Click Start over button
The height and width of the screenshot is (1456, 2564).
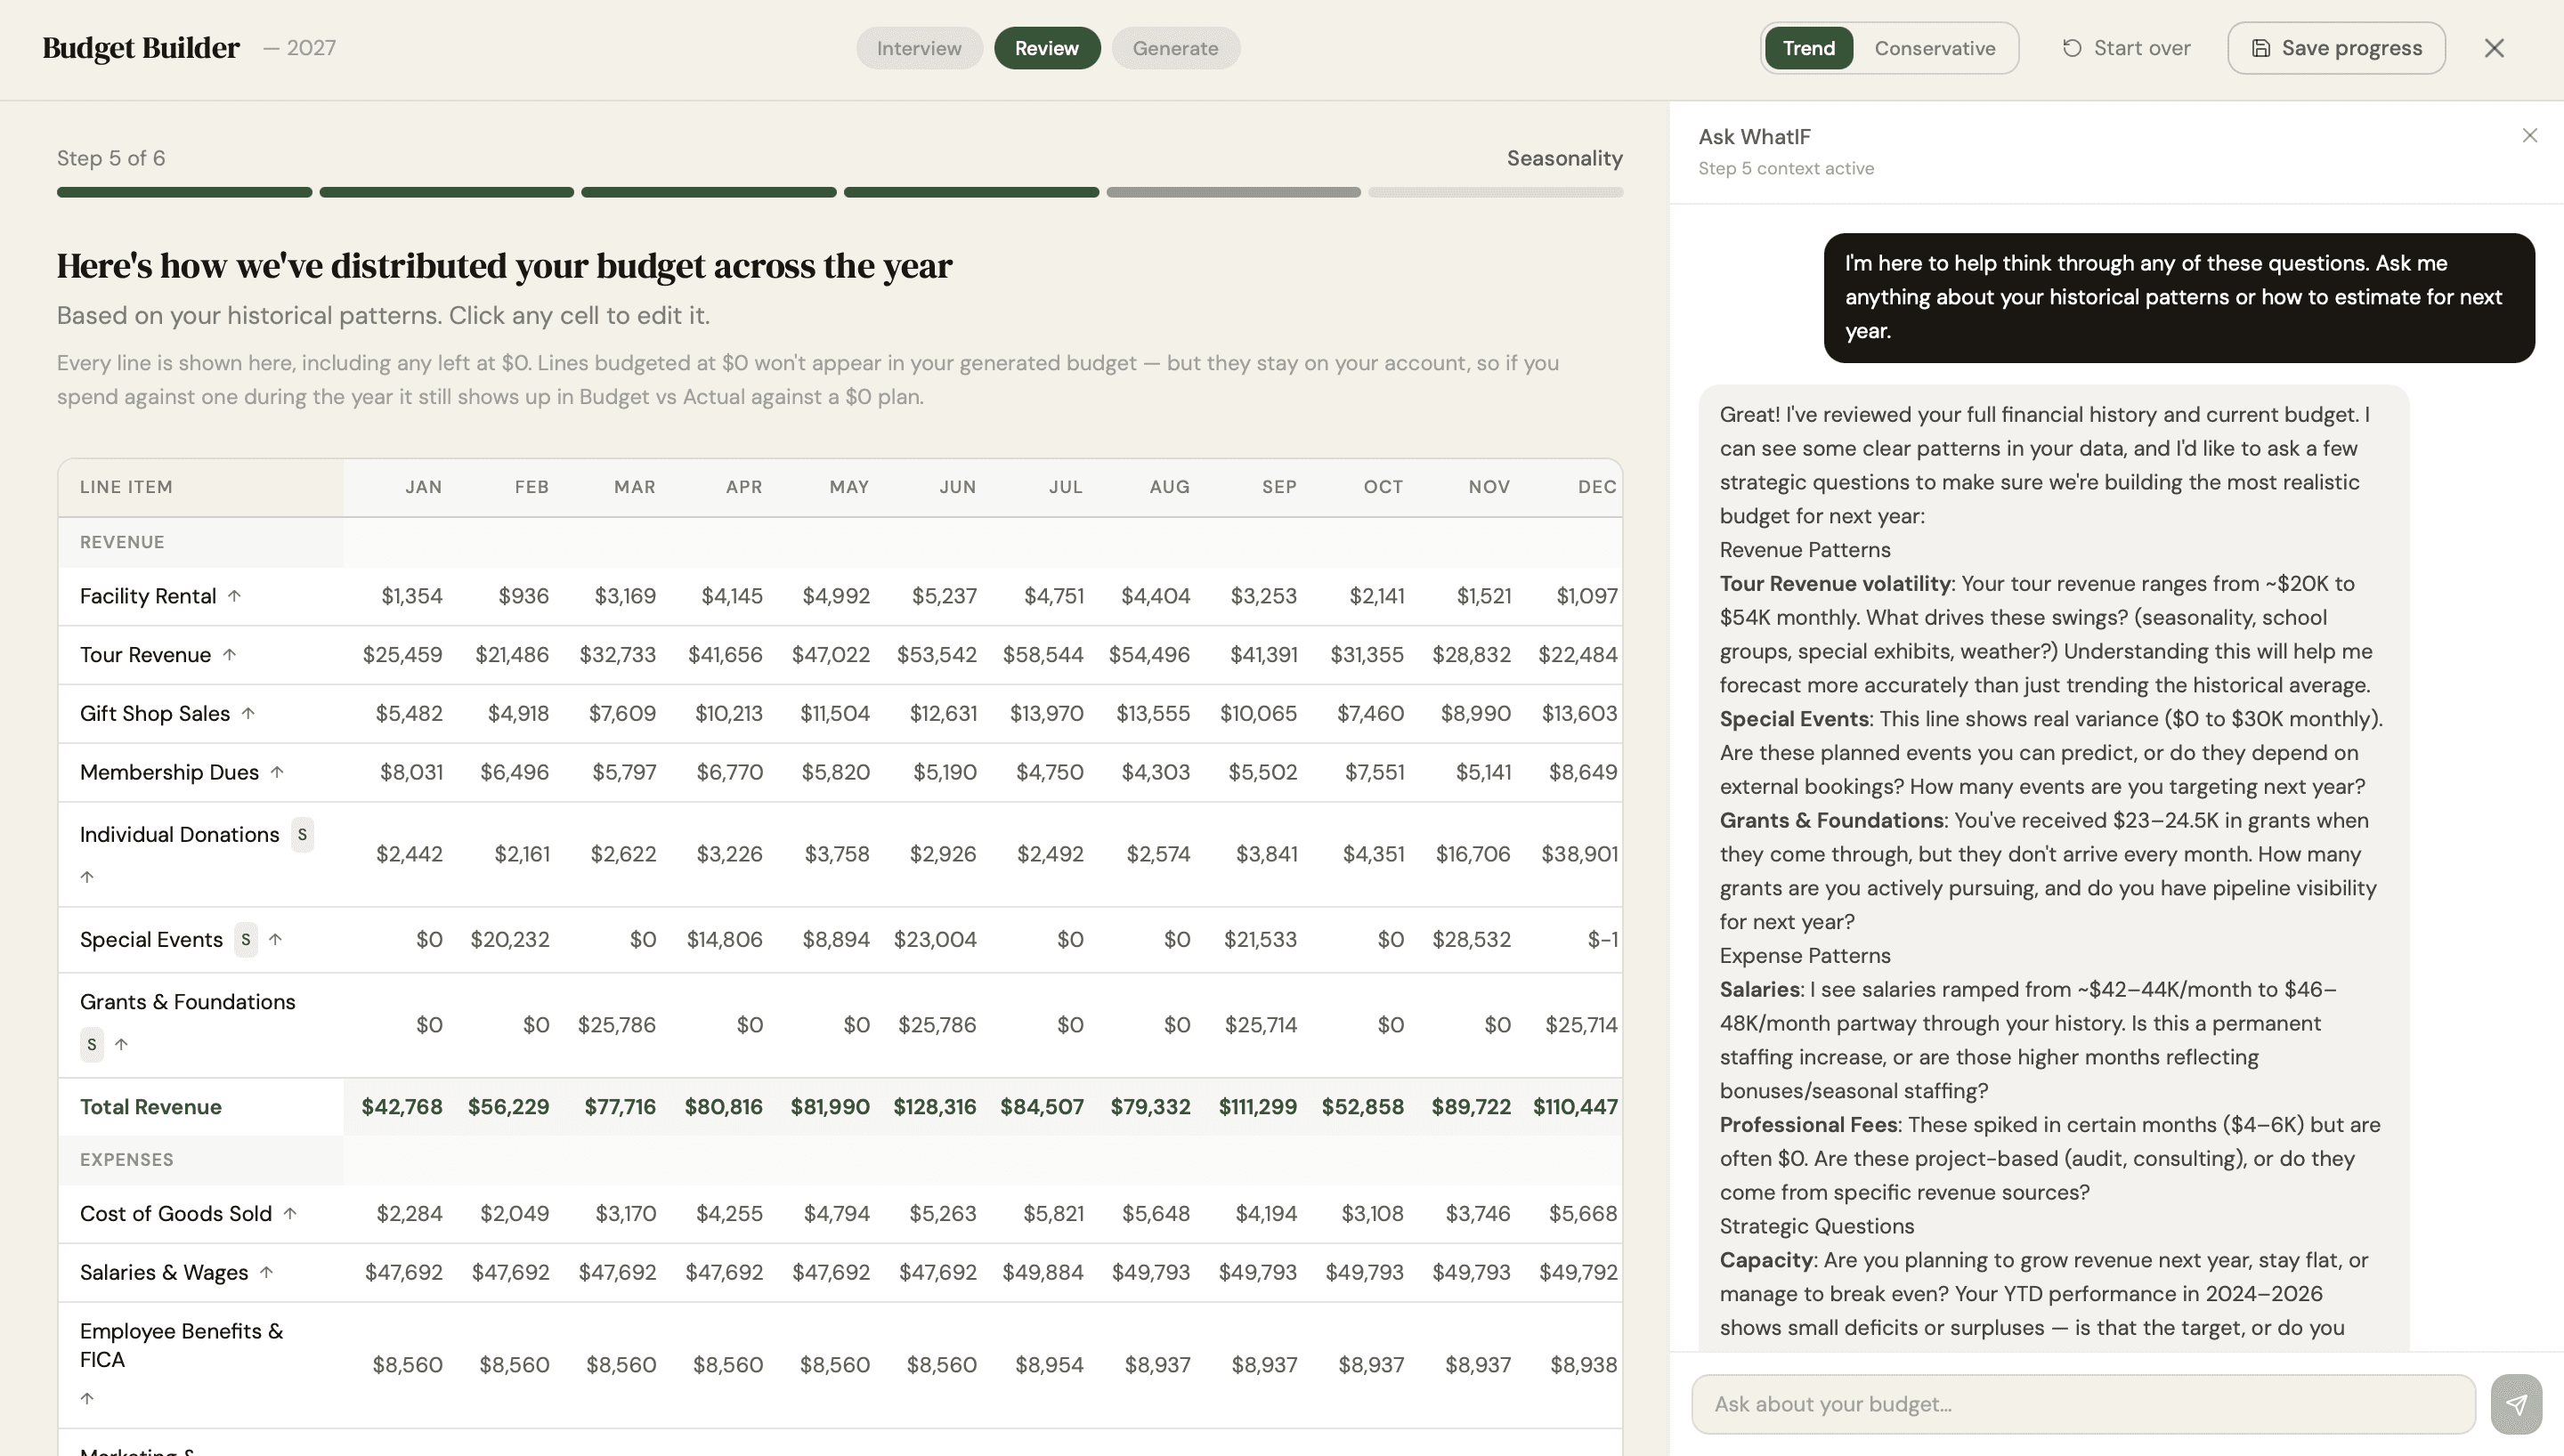coord(2126,48)
